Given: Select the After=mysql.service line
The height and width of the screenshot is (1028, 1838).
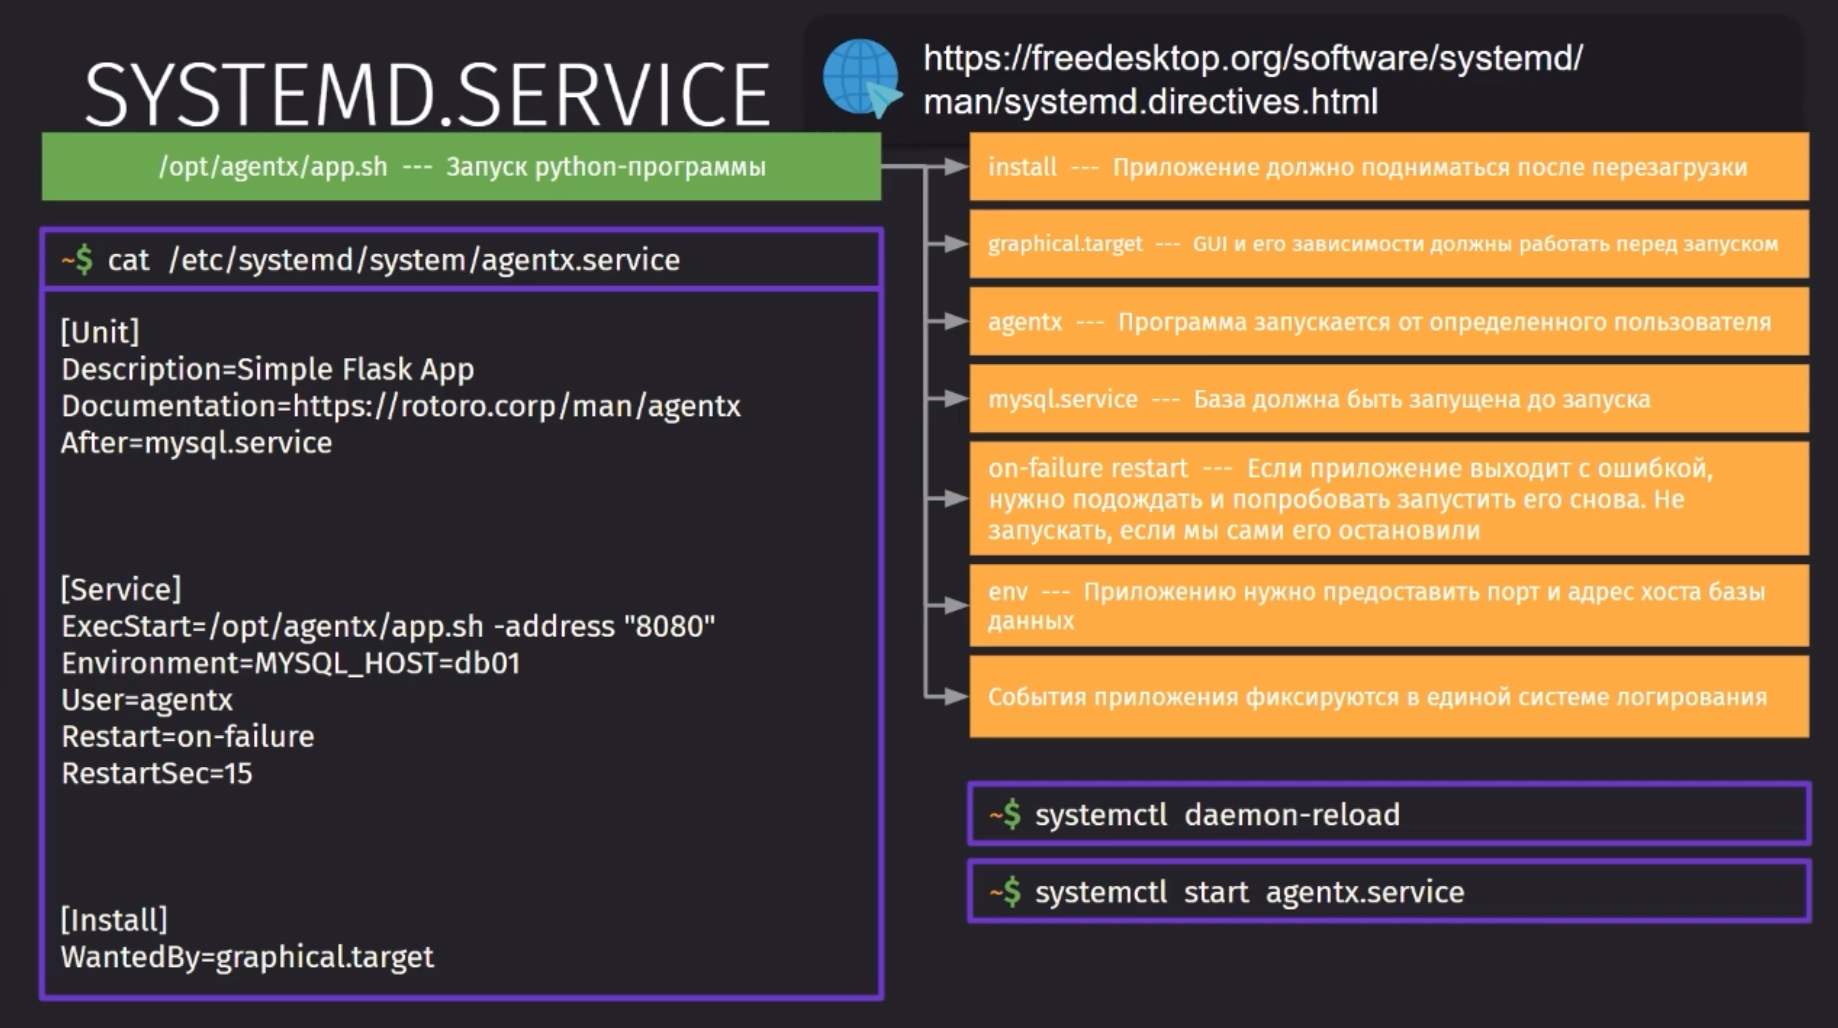Looking at the screenshot, I should (x=196, y=443).
